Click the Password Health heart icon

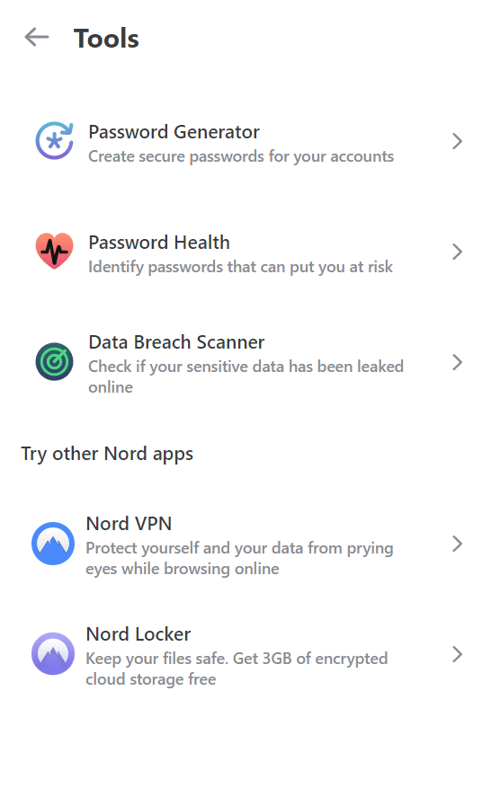(x=54, y=251)
